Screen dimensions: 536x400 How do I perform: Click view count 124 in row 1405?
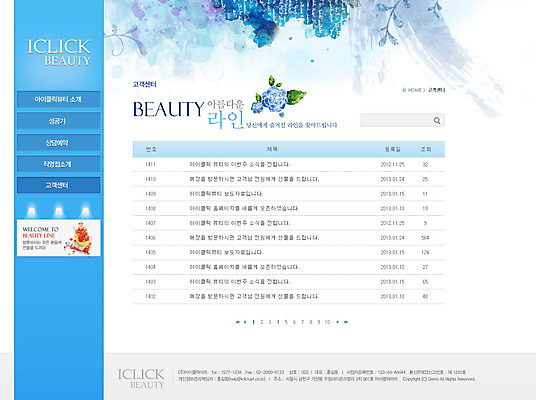click(x=425, y=252)
